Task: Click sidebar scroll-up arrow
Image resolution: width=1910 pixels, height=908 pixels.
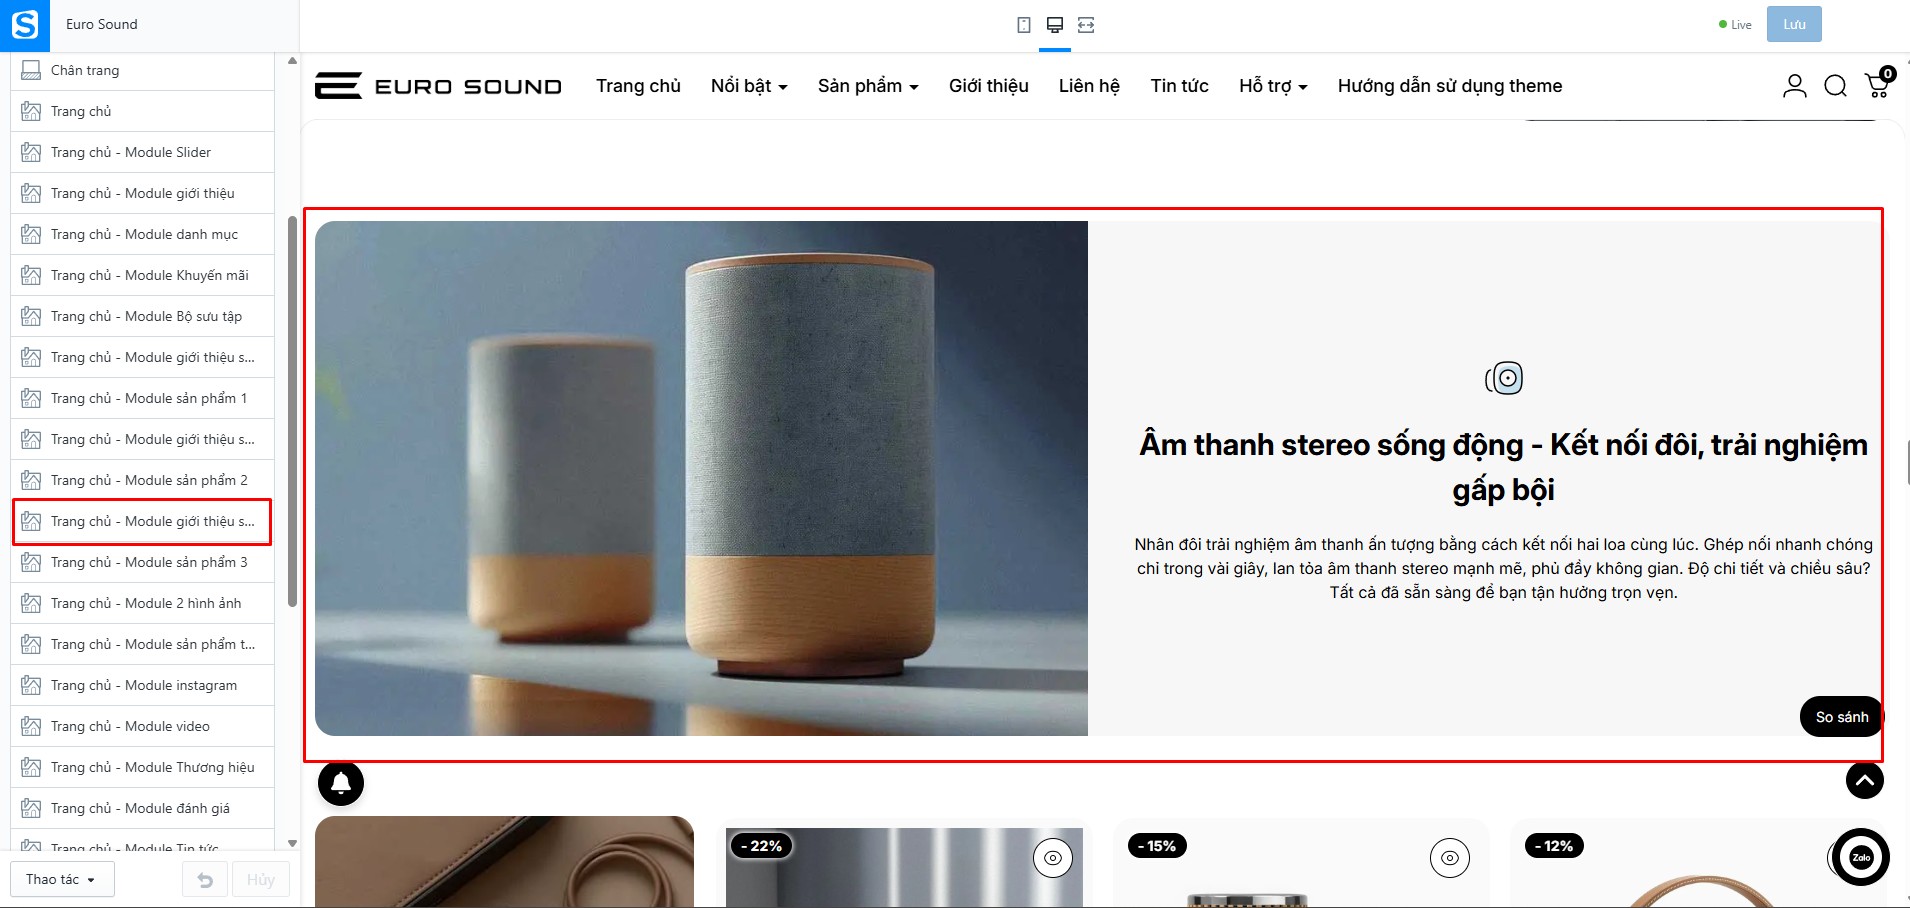Action: tap(292, 61)
